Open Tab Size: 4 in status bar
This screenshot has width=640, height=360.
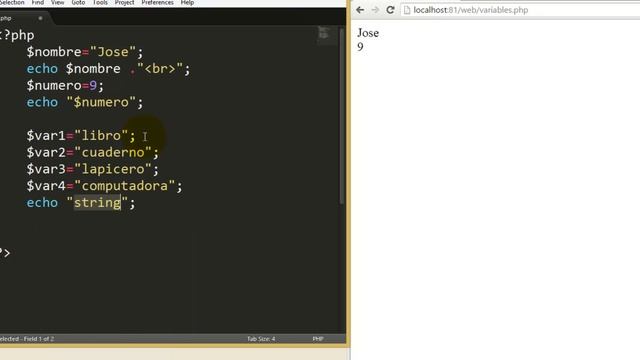(x=261, y=339)
